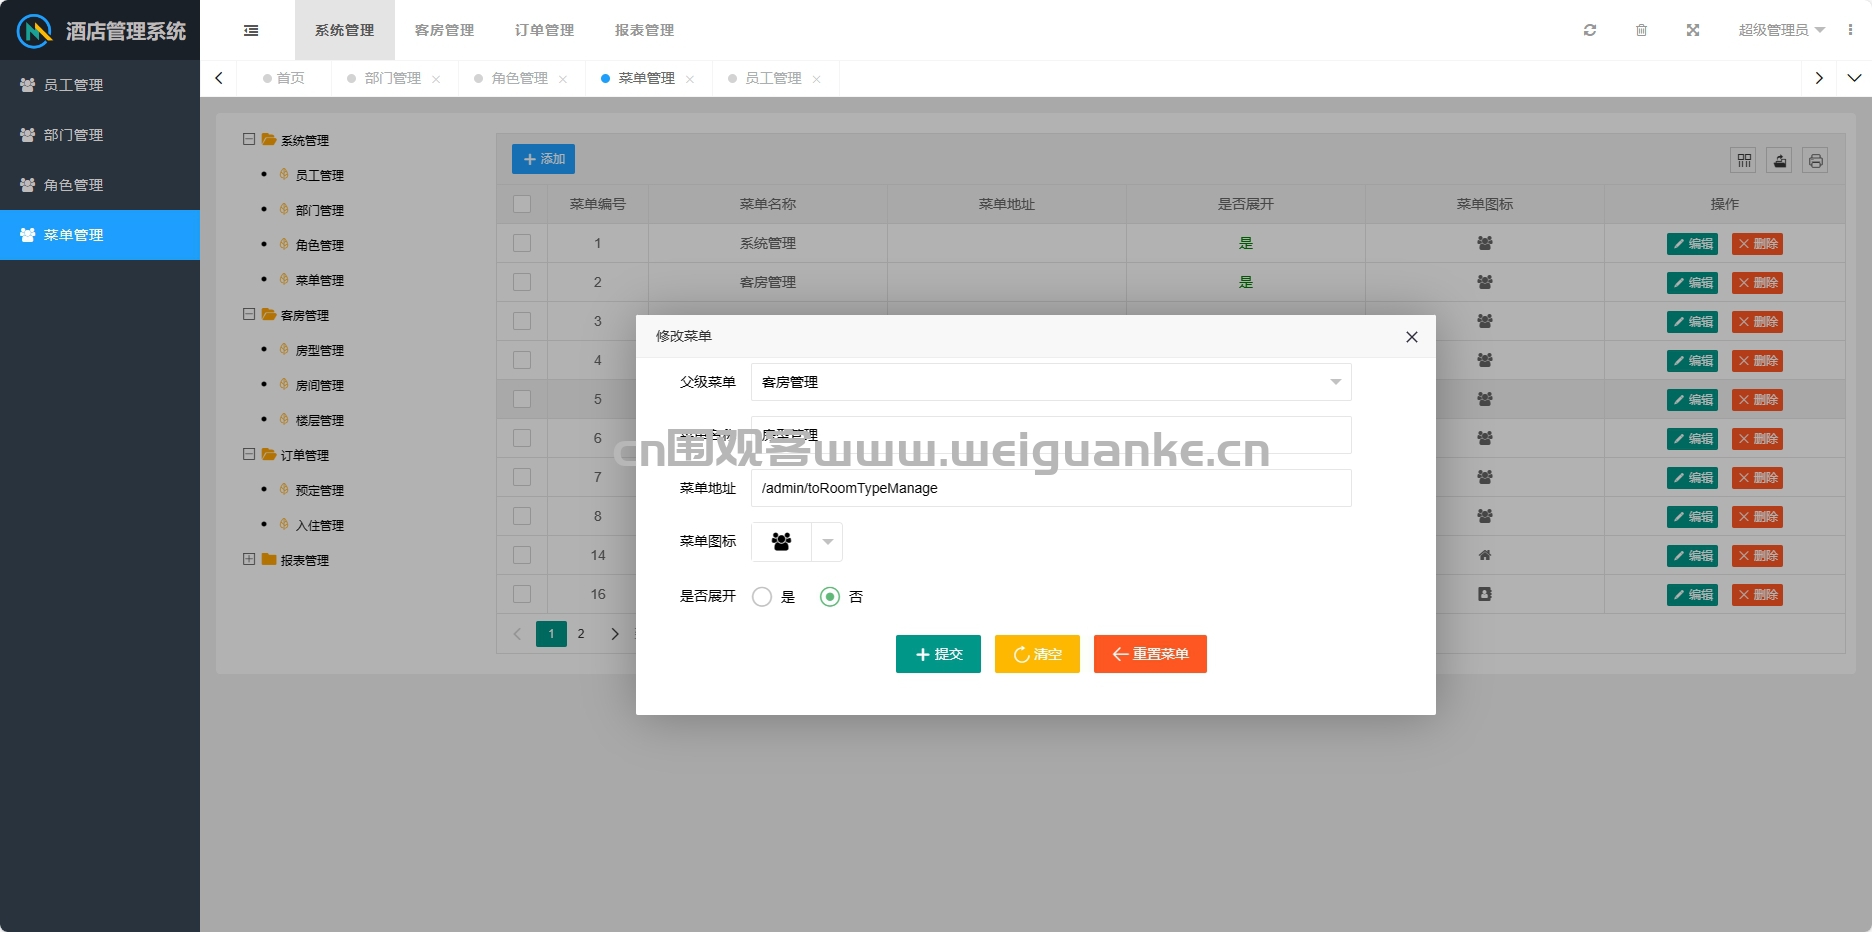Click 删除 button for row 2
Viewport: 1872px width, 932px height.
pyautogui.click(x=1757, y=283)
